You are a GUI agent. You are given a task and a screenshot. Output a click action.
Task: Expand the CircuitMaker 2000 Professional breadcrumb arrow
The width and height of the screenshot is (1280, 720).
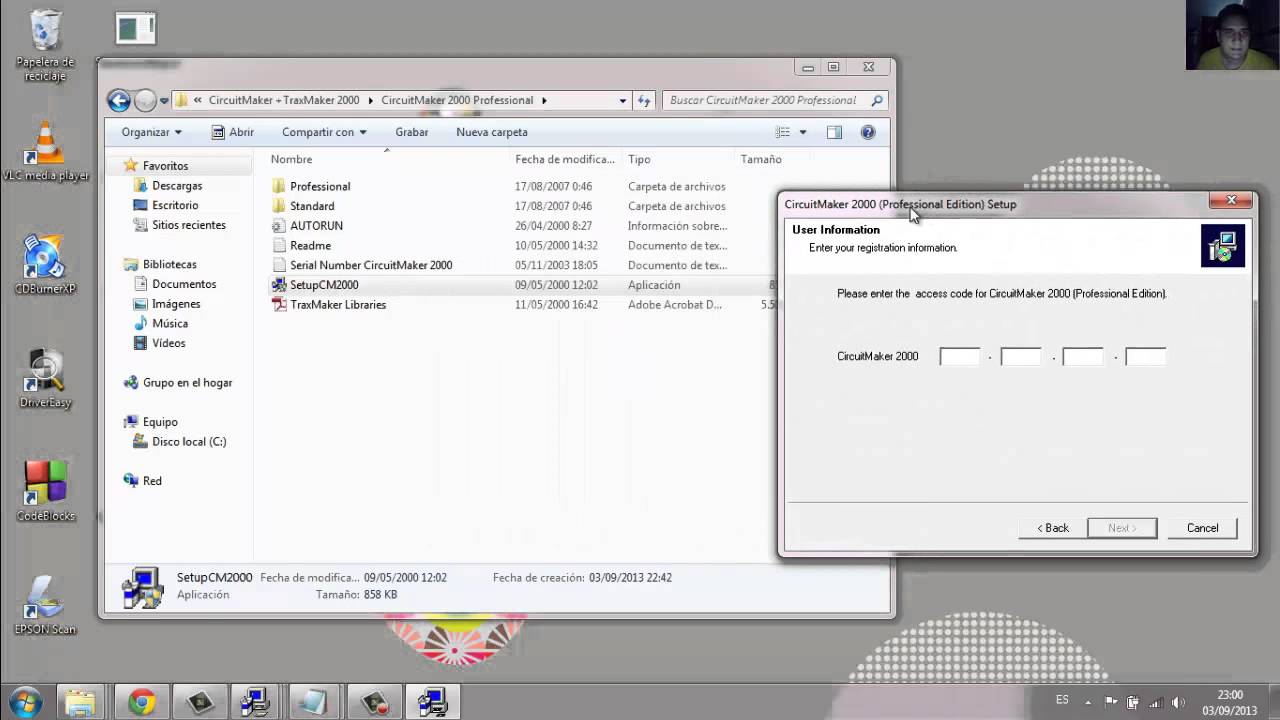(x=544, y=100)
